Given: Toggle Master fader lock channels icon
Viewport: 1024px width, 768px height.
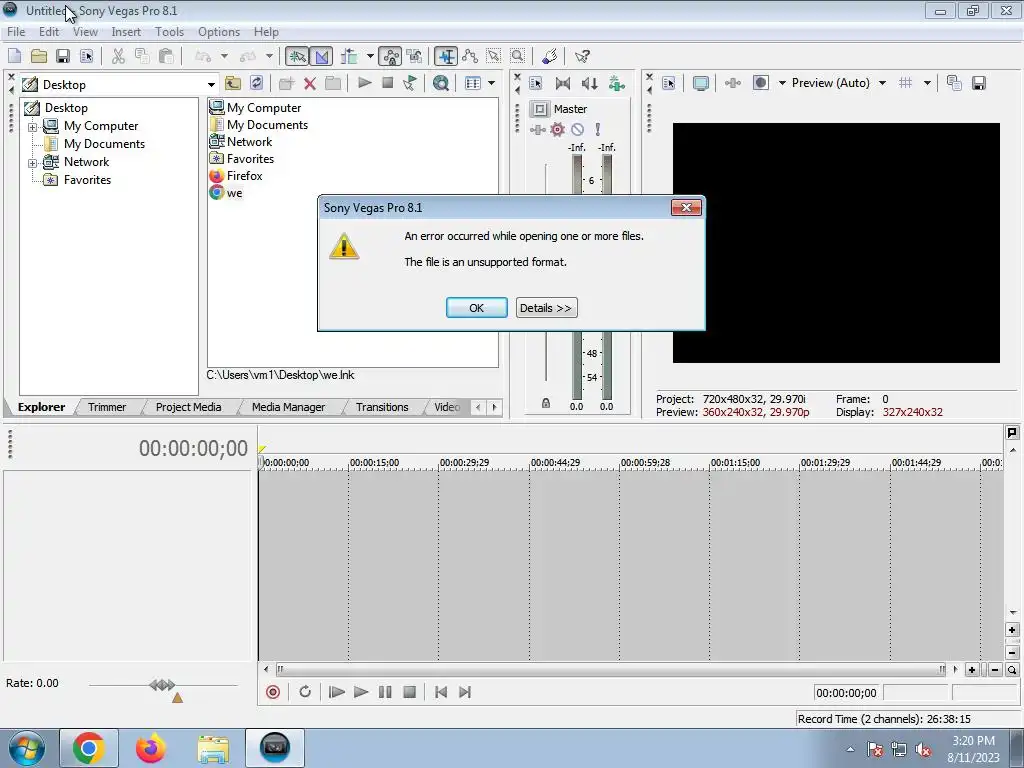Looking at the screenshot, I should coord(546,404).
